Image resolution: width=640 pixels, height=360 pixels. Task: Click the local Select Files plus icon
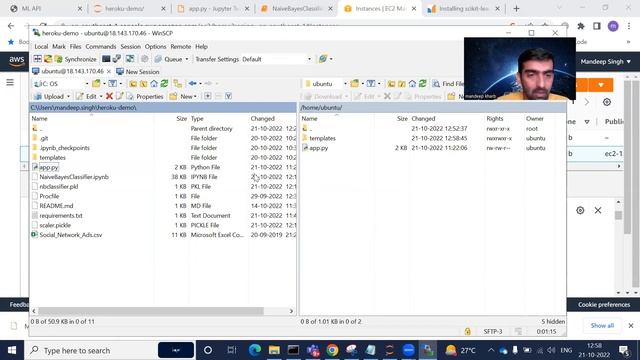point(208,96)
